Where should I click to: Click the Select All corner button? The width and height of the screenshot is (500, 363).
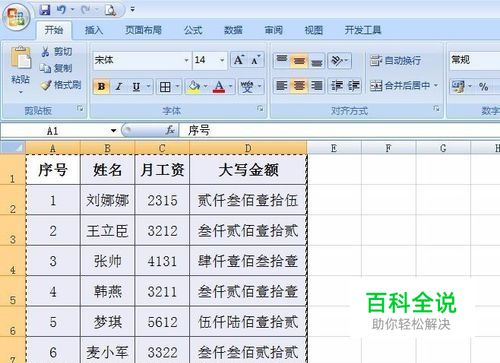tap(13, 148)
